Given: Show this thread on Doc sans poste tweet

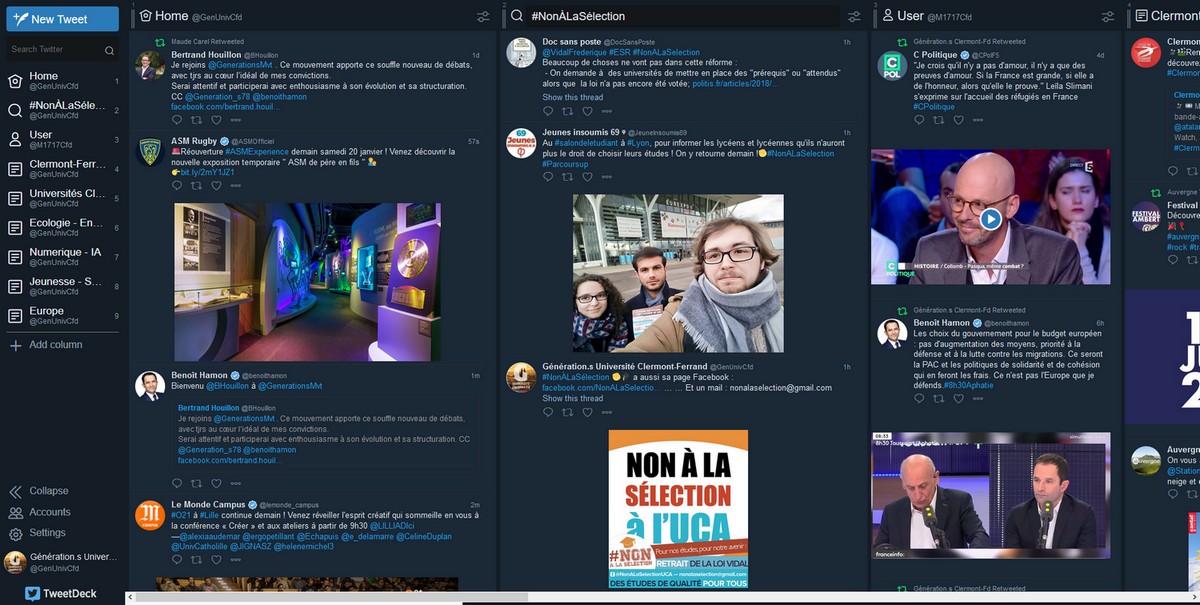Looking at the screenshot, I should [x=573, y=97].
